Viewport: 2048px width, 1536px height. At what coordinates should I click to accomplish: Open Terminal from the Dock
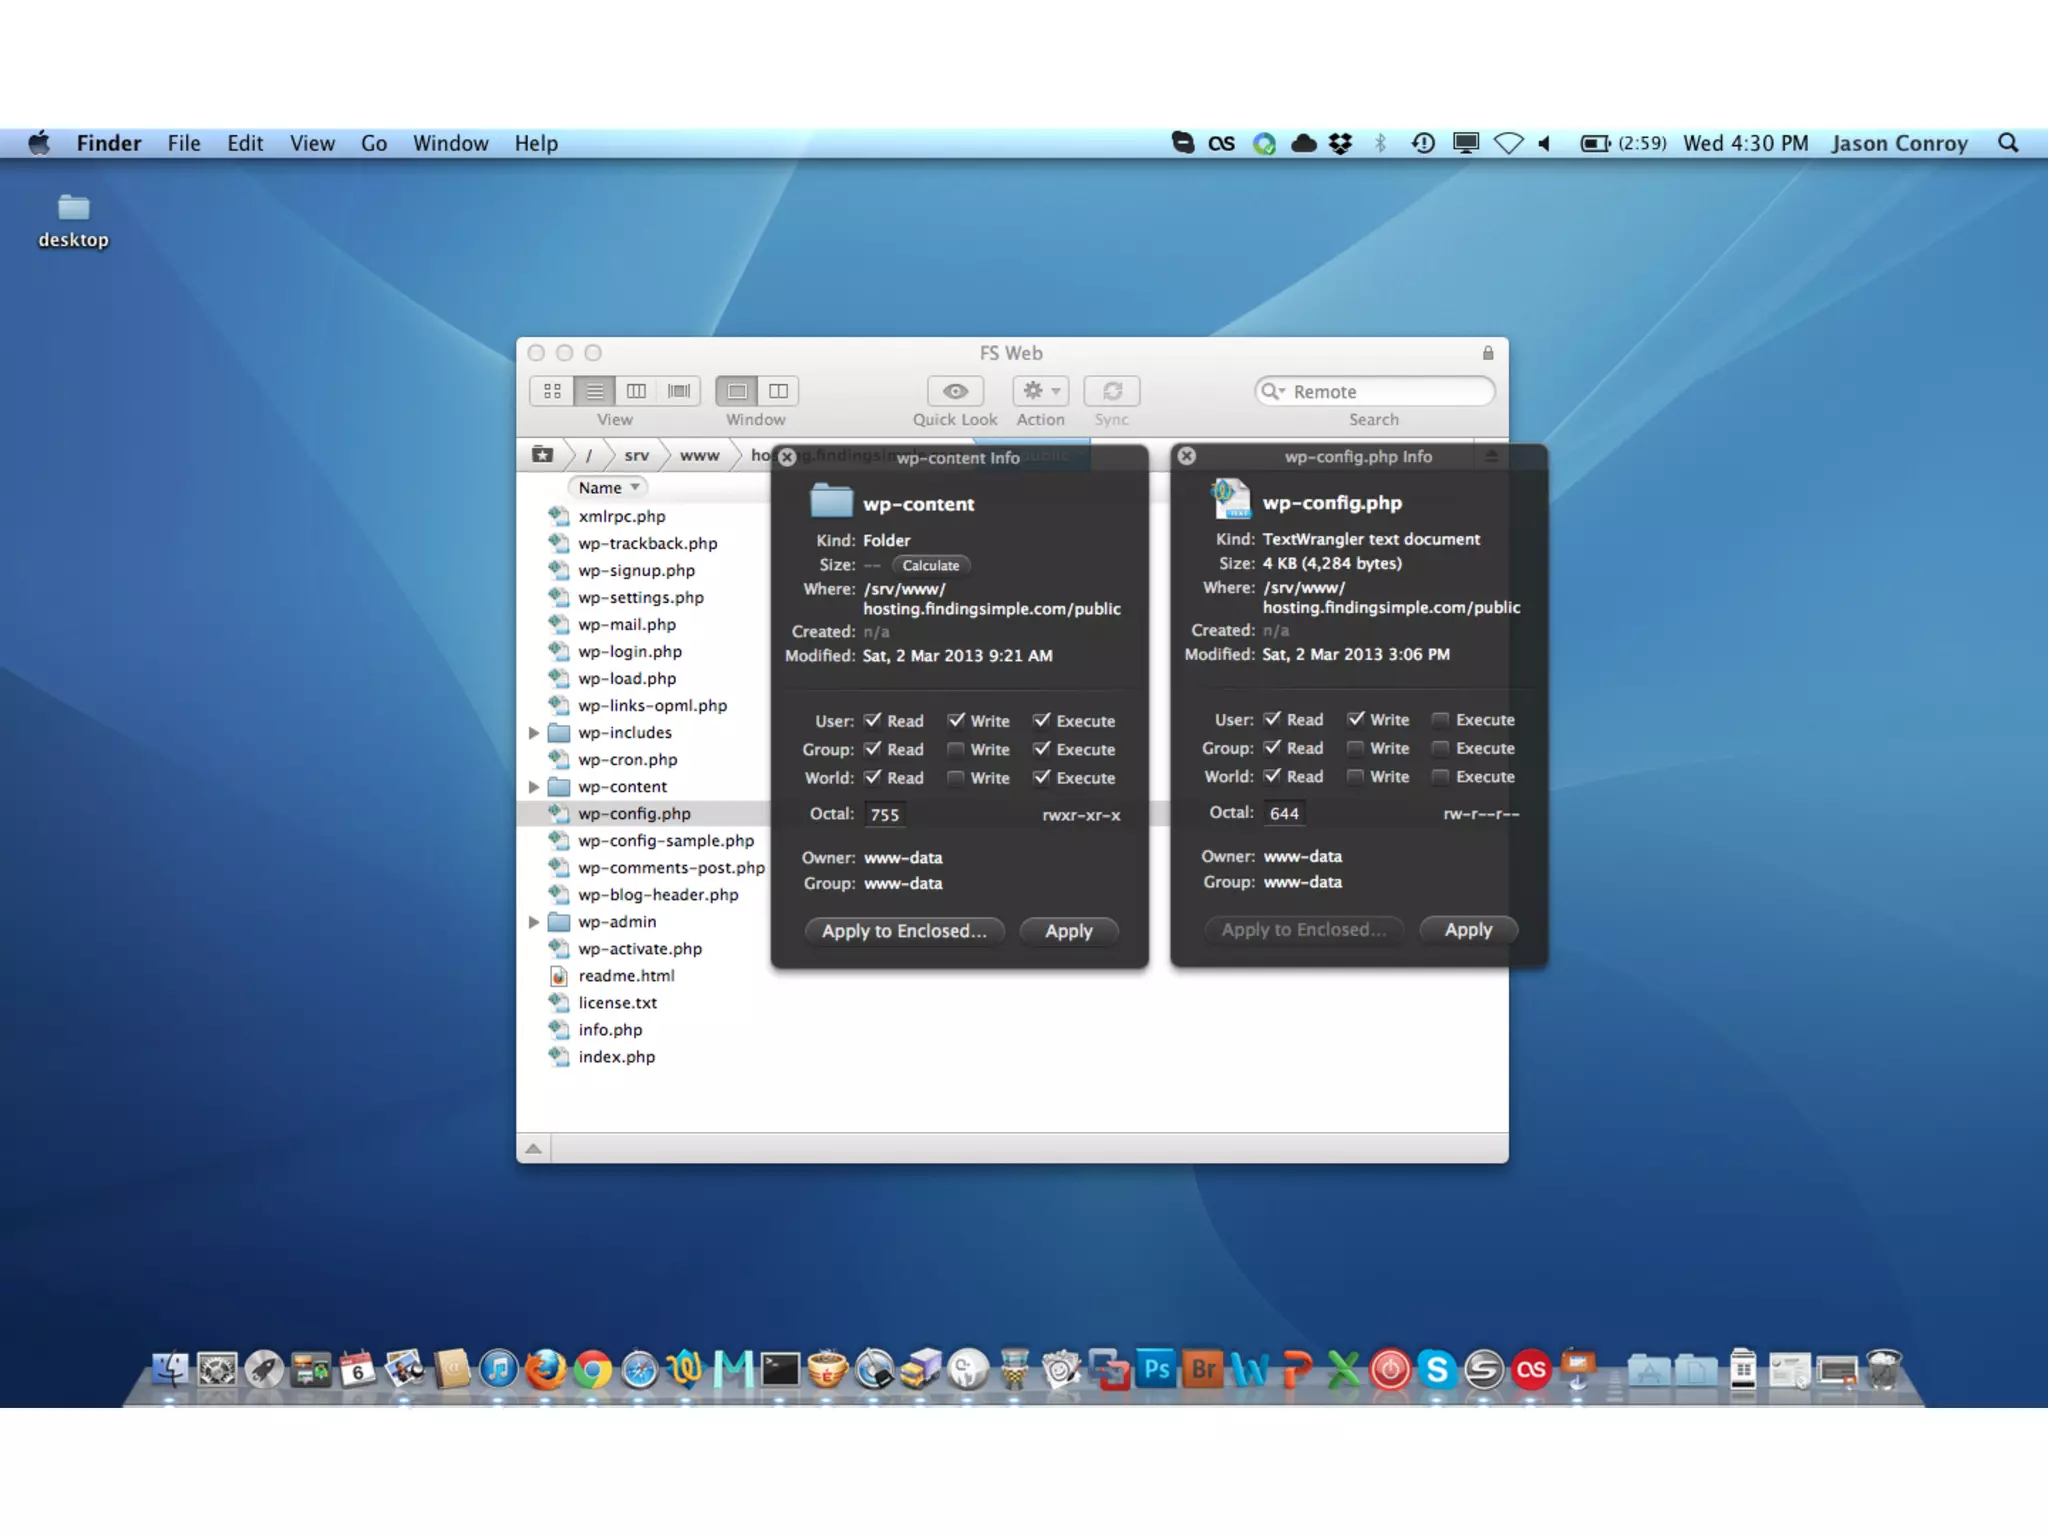pyautogui.click(x=779, y=1370)
